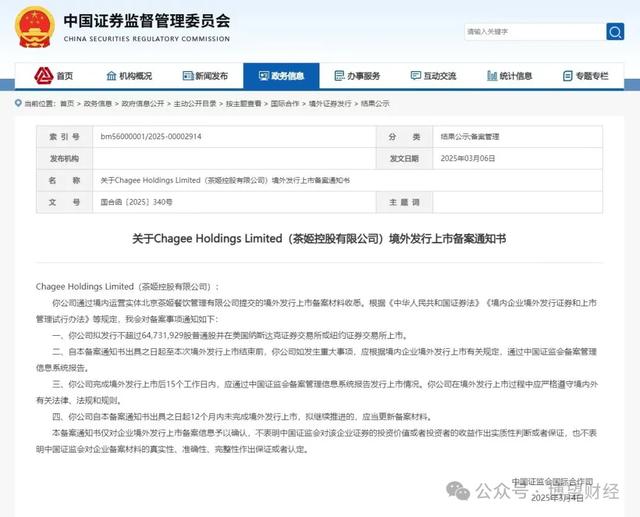
Task: Open 政府信息公开 breadcrumb link
Action: click(x=142, y=103)
